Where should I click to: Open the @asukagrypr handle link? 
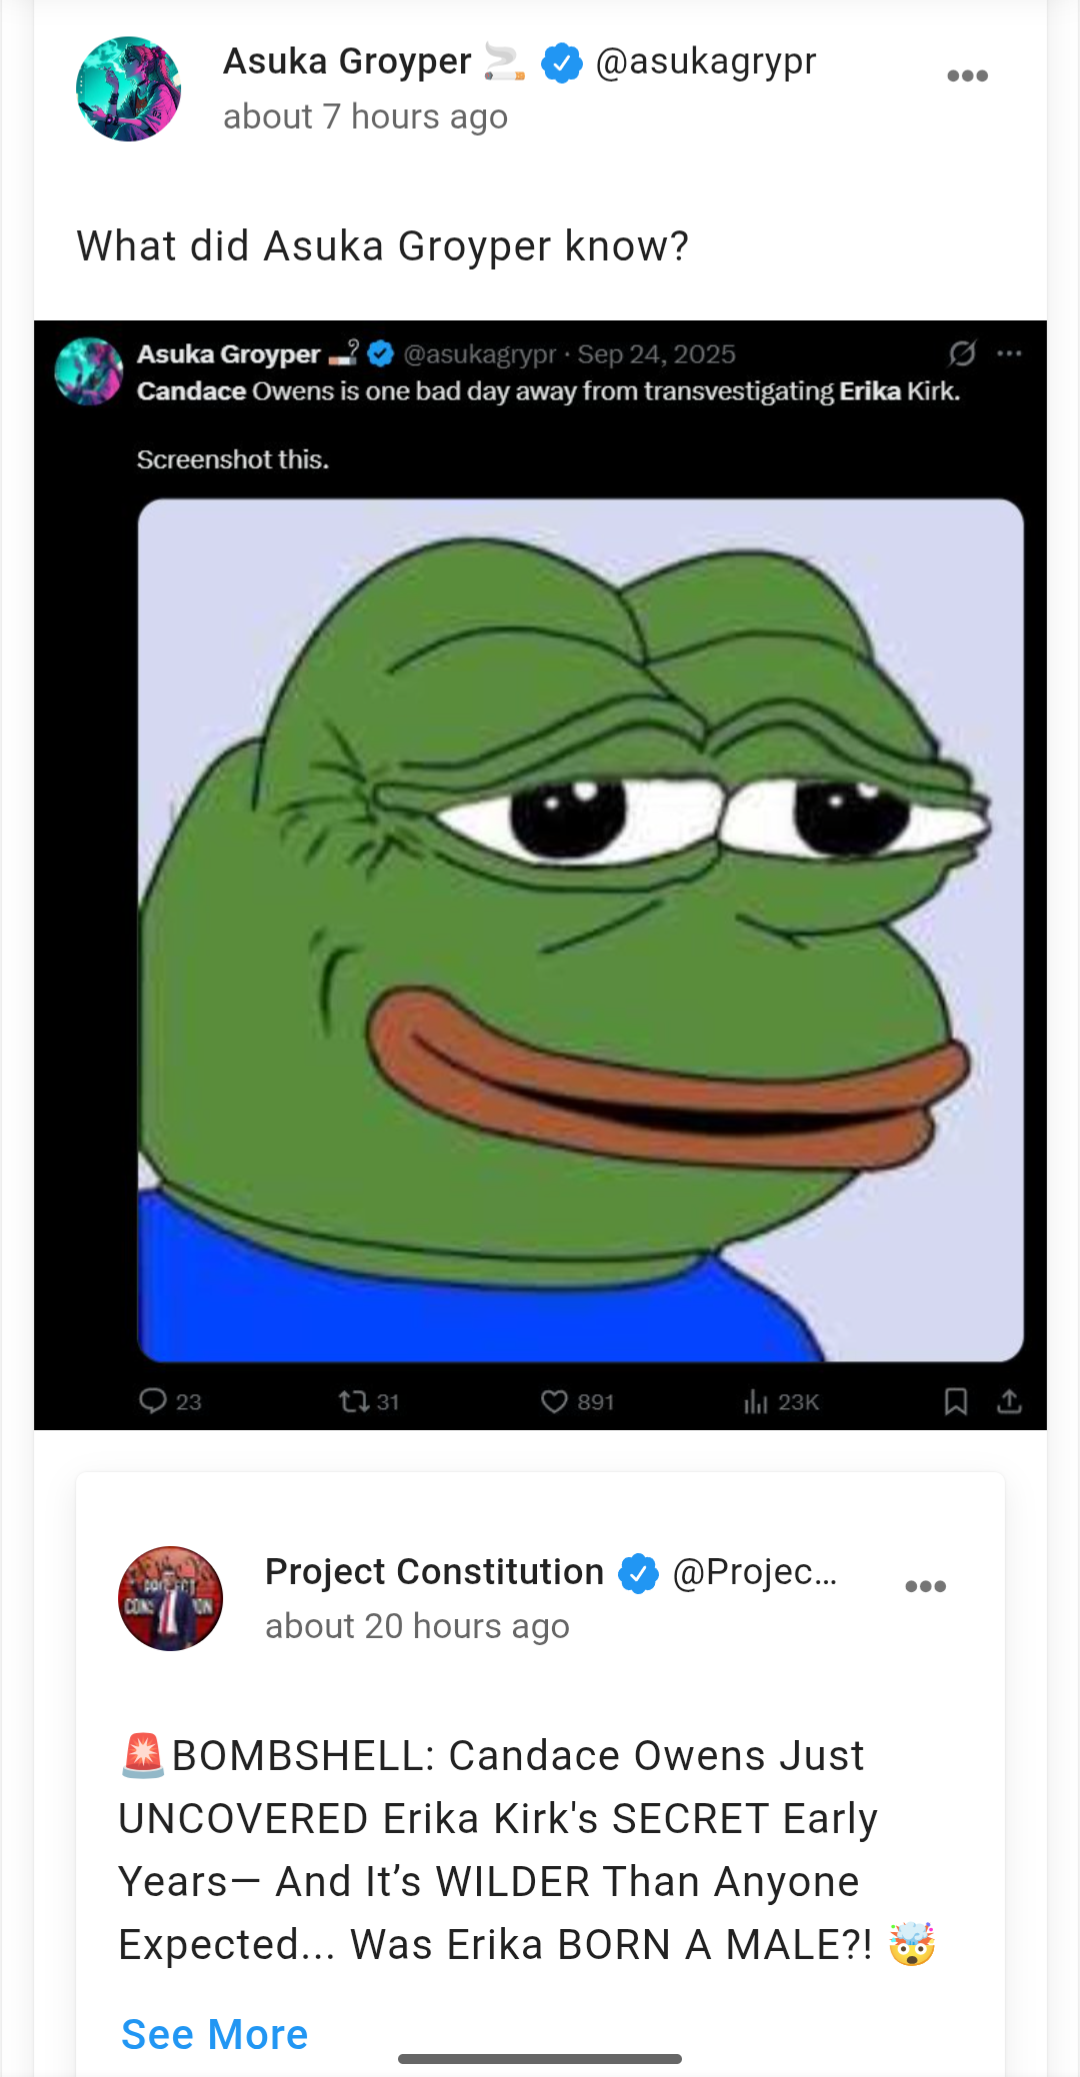click(706, 62)
